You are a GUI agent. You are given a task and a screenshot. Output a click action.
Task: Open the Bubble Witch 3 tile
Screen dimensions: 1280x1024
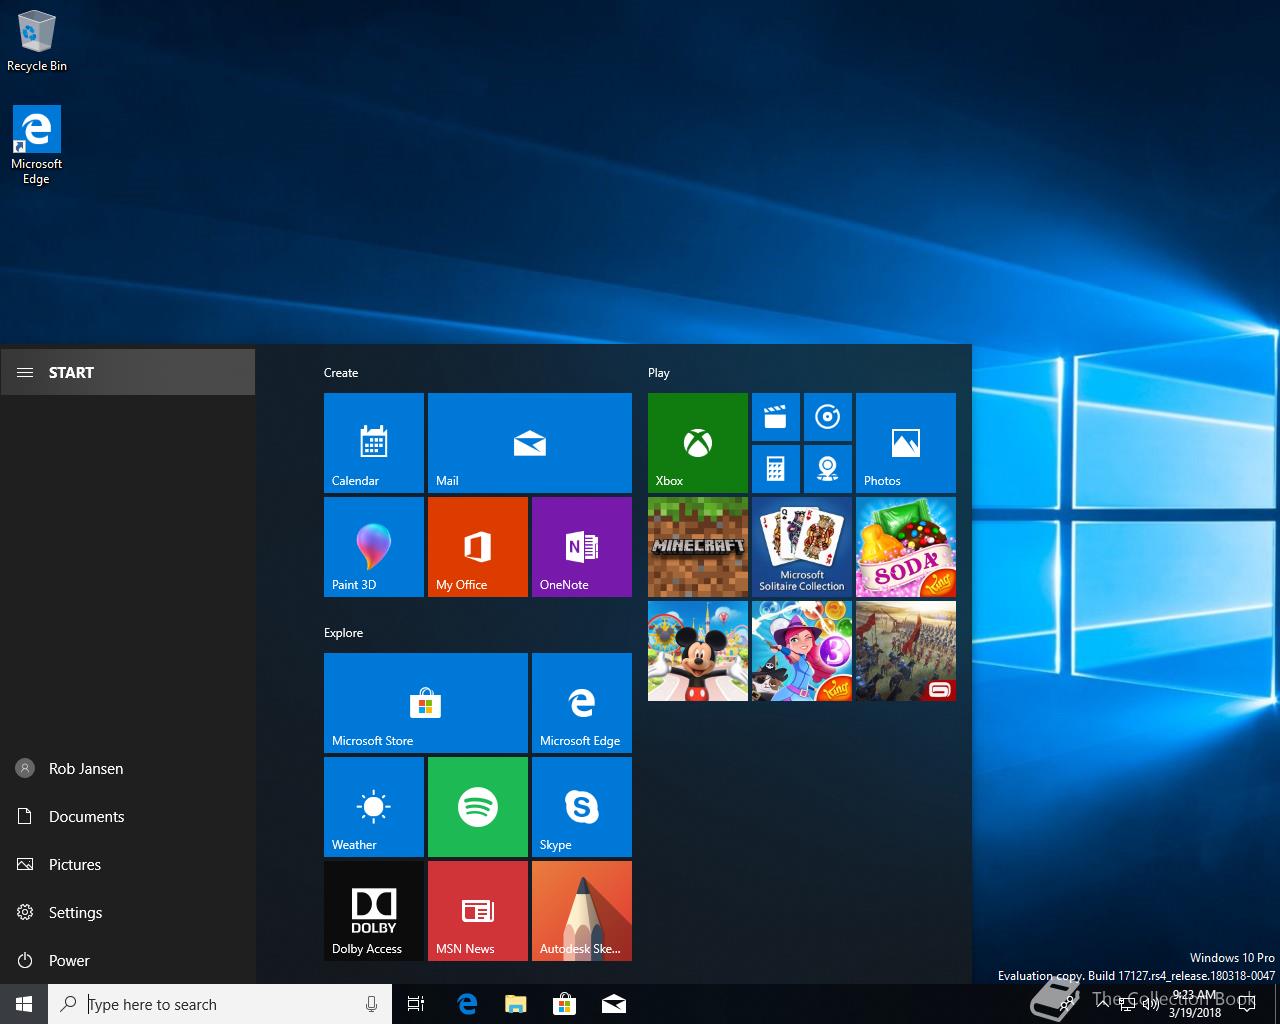pos(802,651)
